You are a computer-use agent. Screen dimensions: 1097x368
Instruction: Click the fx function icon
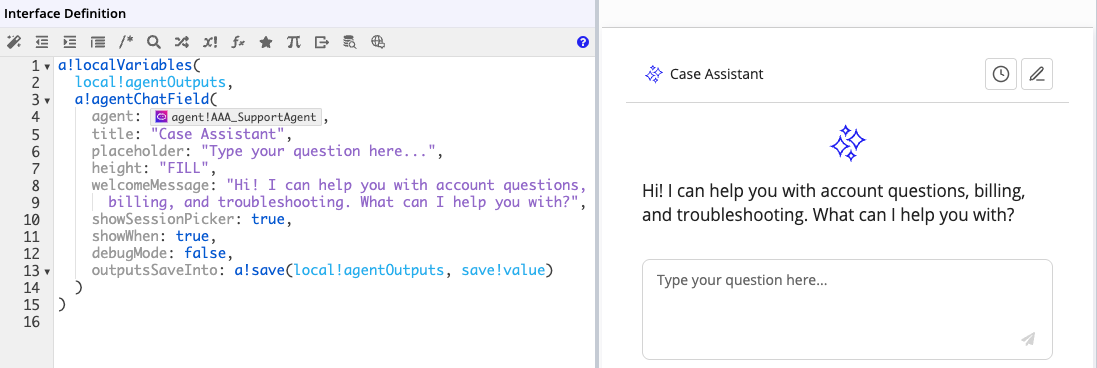pos(238,42)
